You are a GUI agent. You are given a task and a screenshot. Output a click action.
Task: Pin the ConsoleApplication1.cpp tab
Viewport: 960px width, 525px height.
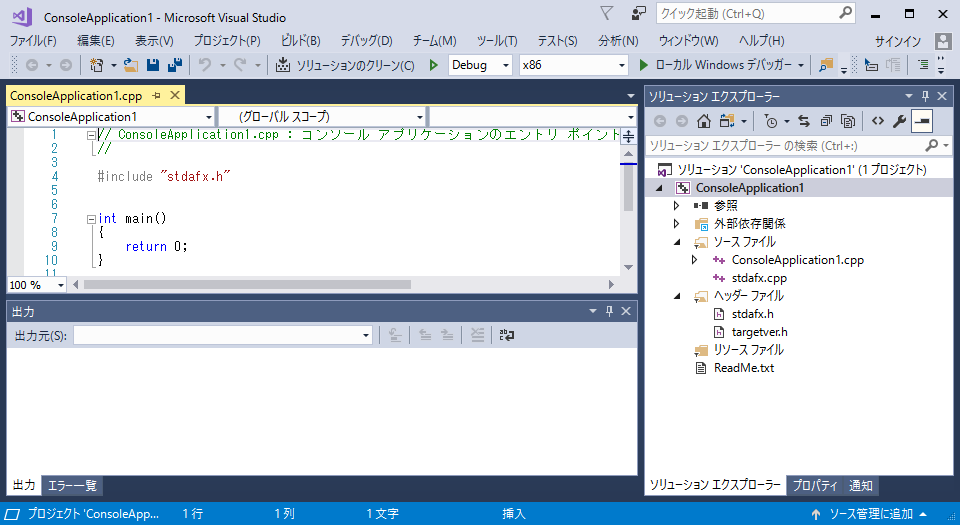pos(157,95)
